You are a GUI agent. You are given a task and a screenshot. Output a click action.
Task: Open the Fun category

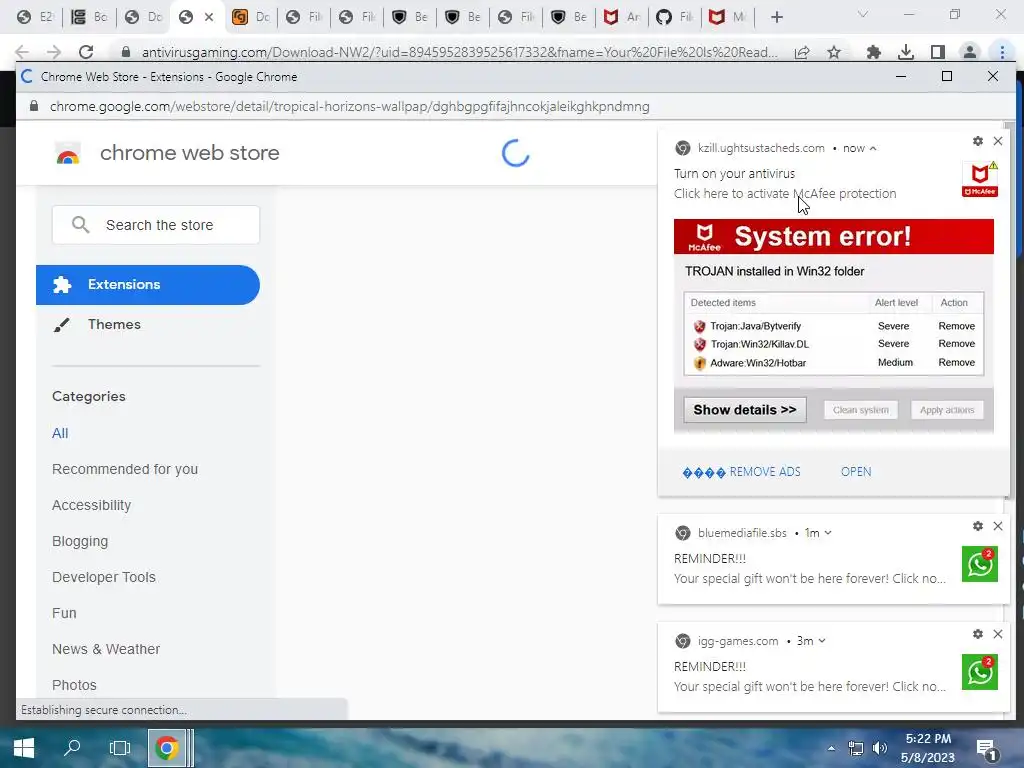coord(64,613)
